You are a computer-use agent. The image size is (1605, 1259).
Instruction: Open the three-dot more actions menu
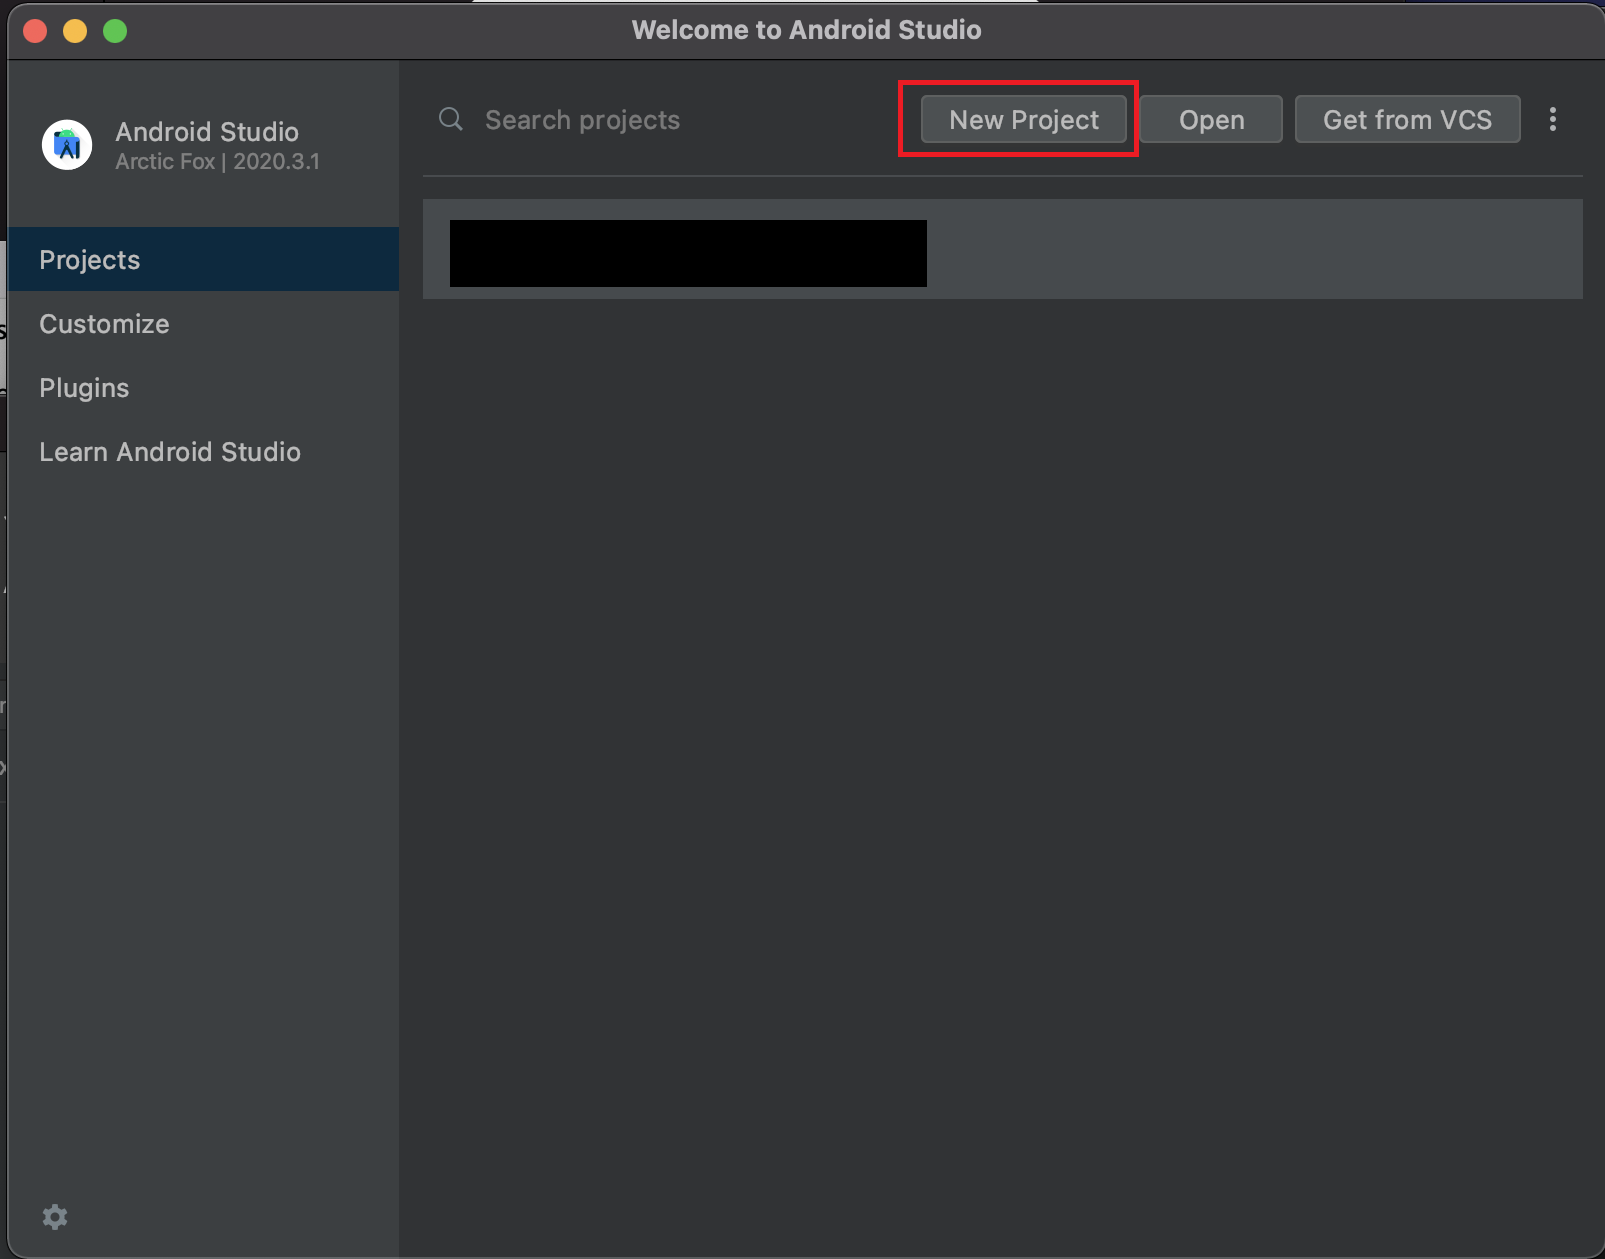(x=1552, y=120)
